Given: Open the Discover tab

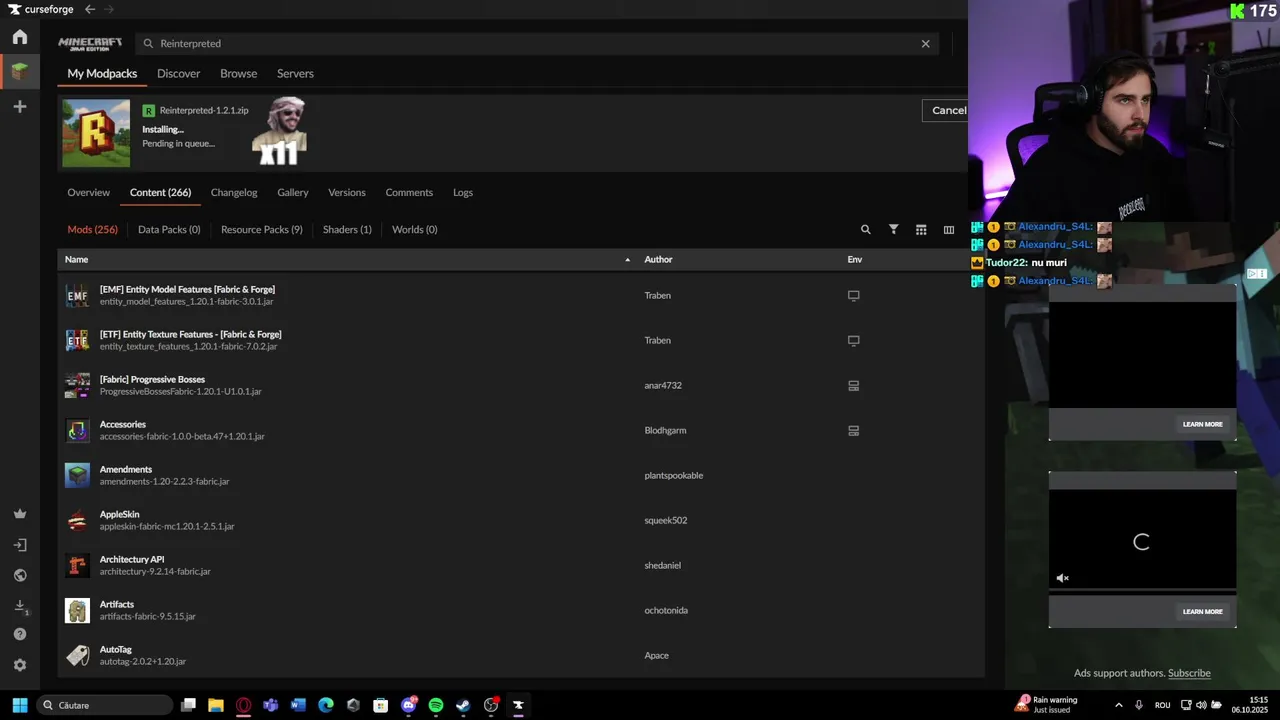Looking at the screenshot, I should [x=178, y=74].
